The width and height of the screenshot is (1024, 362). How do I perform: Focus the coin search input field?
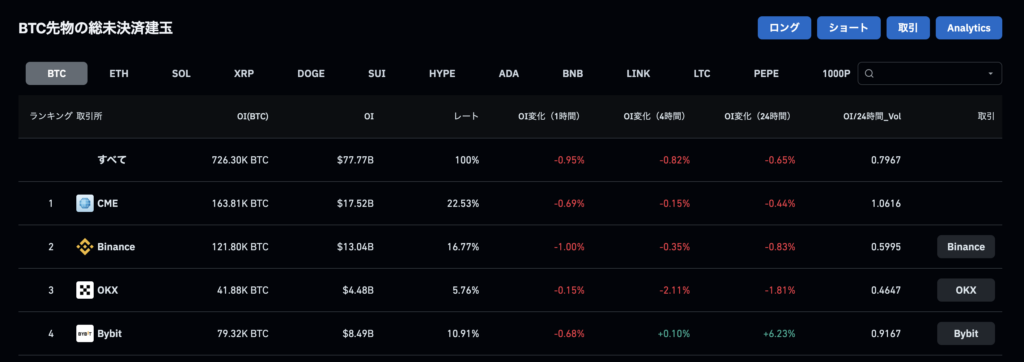[x=929, y=74]
